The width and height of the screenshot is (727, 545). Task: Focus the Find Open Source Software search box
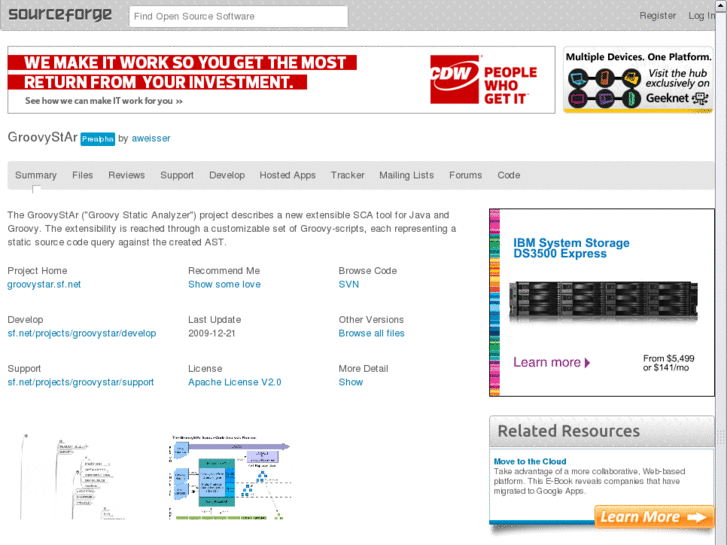pos(238,16)
